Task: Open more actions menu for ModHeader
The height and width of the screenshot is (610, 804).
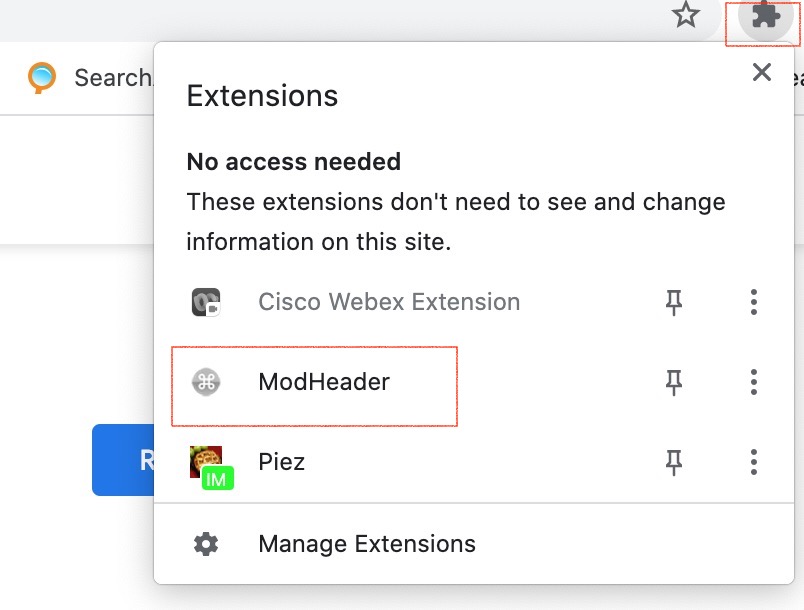Action: click(753, 382)
